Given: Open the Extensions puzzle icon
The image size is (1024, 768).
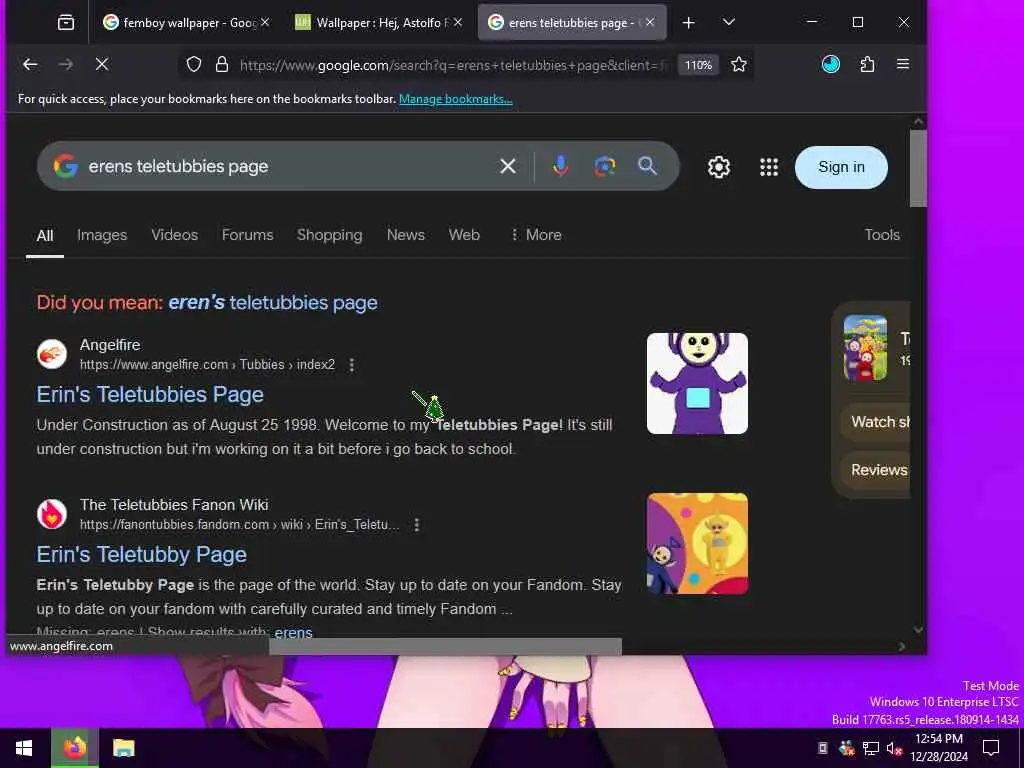Looking at the screenshot, I should click(x=867, y=64).
